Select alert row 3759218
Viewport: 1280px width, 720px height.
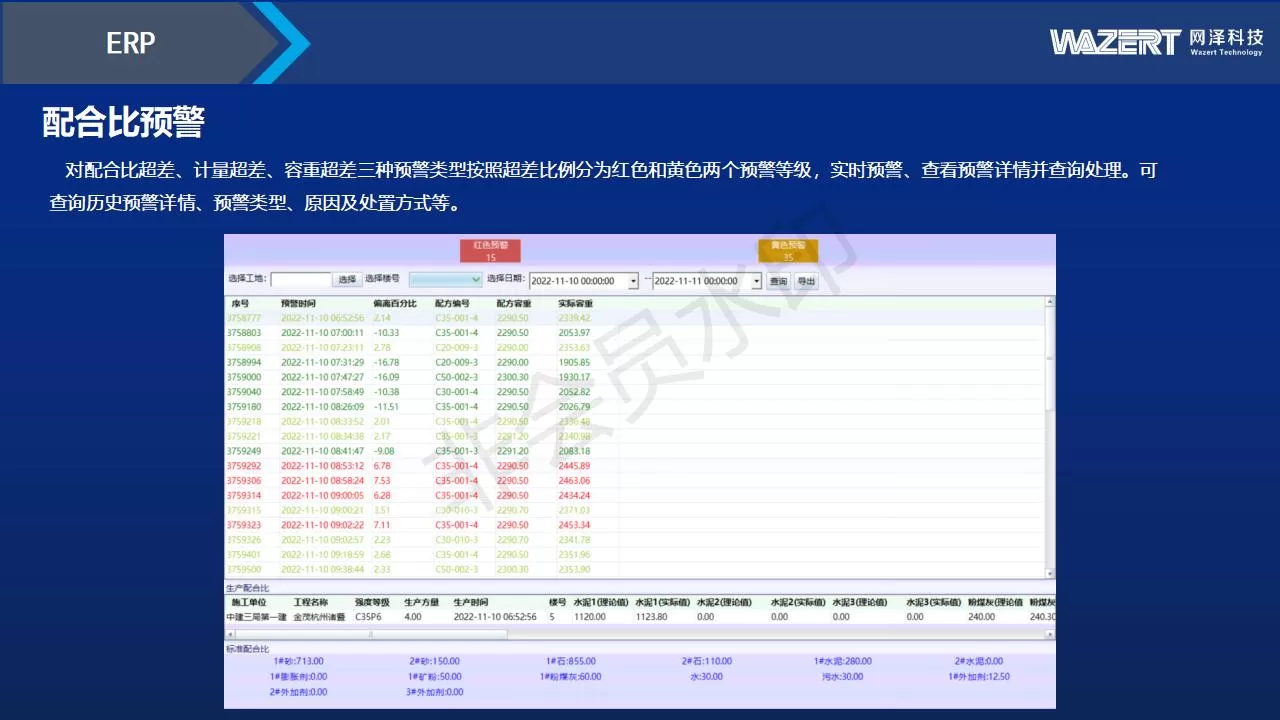[634, 422]
